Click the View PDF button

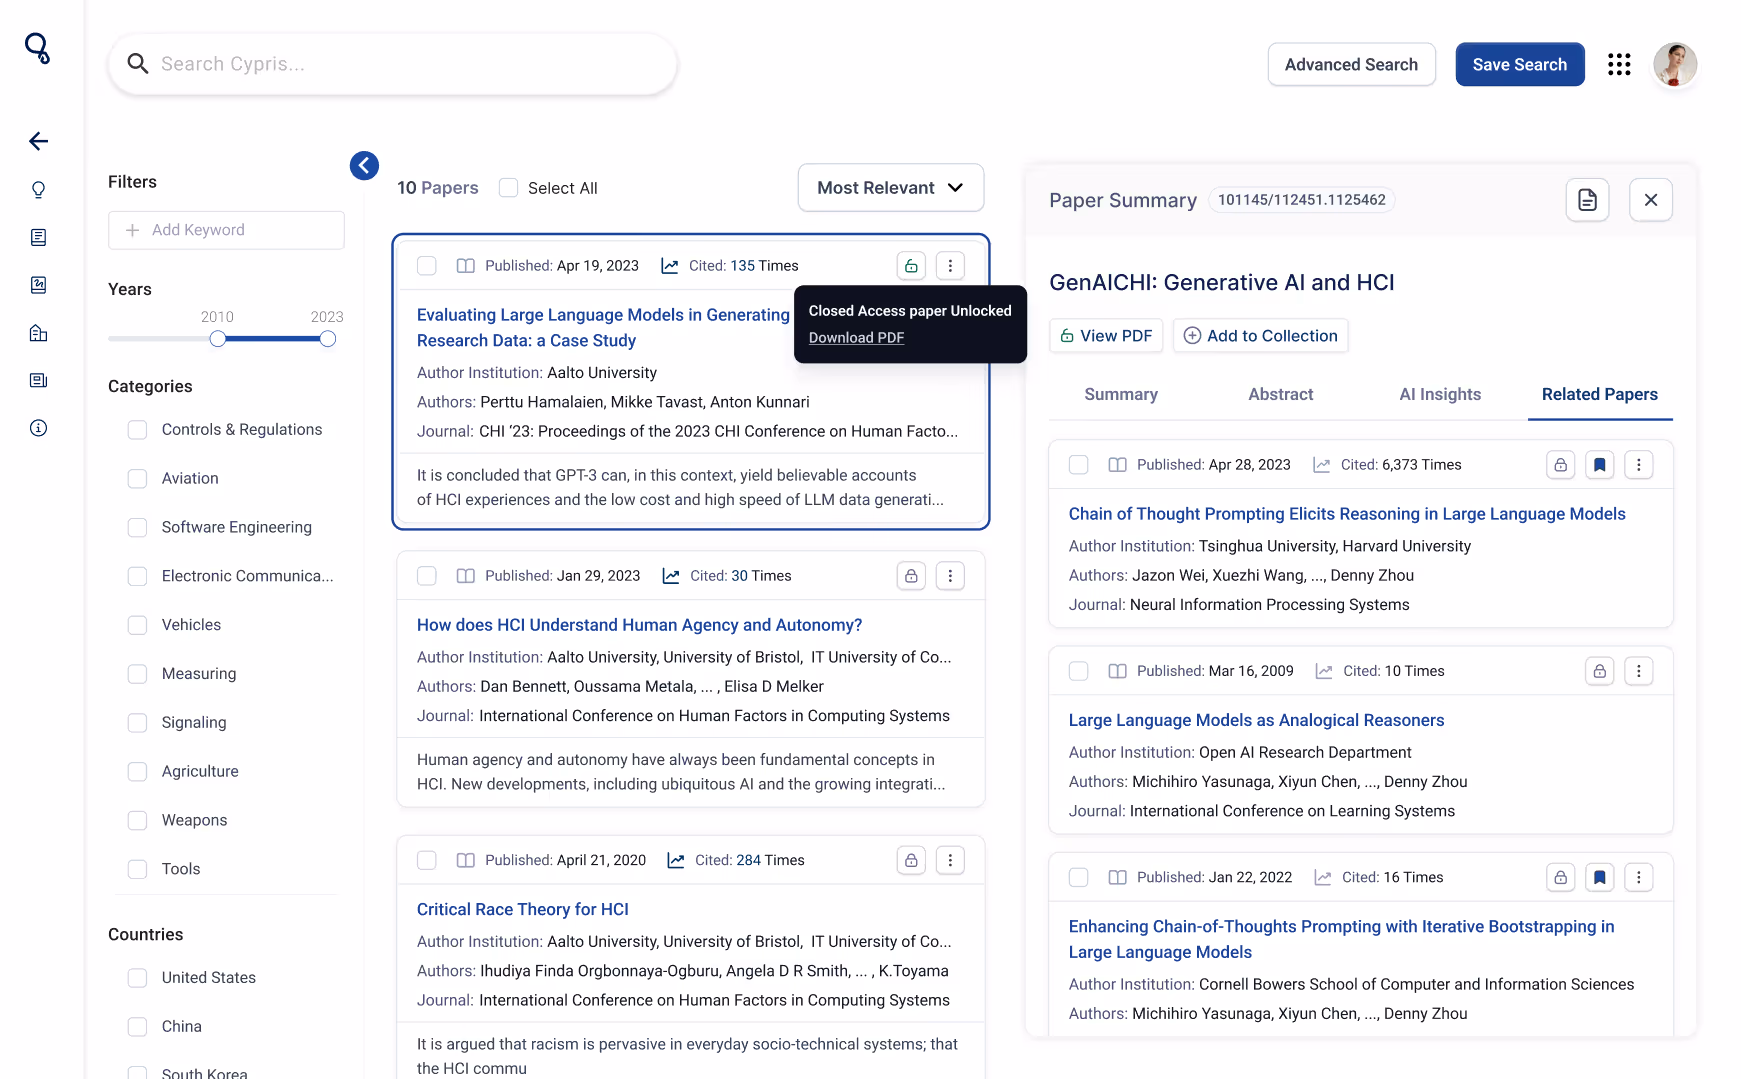(x=1106, y=336)
